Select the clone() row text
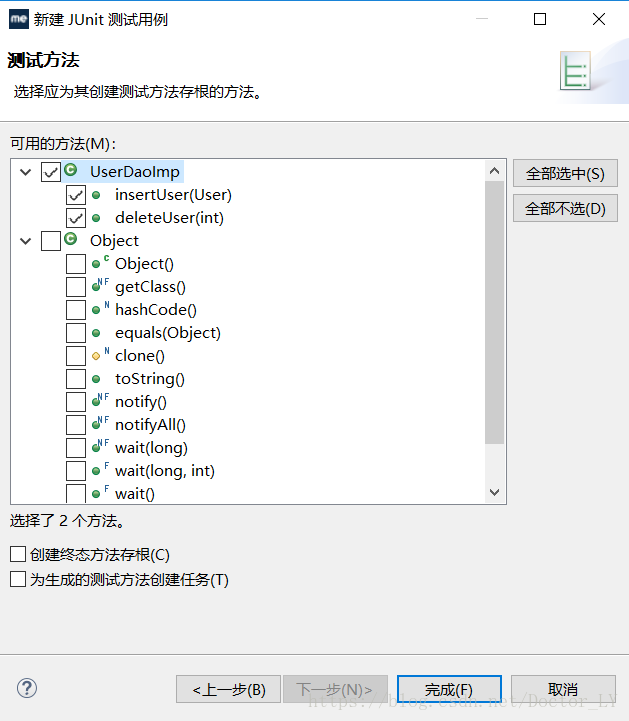The image size is (629, 721). point(140,356)
